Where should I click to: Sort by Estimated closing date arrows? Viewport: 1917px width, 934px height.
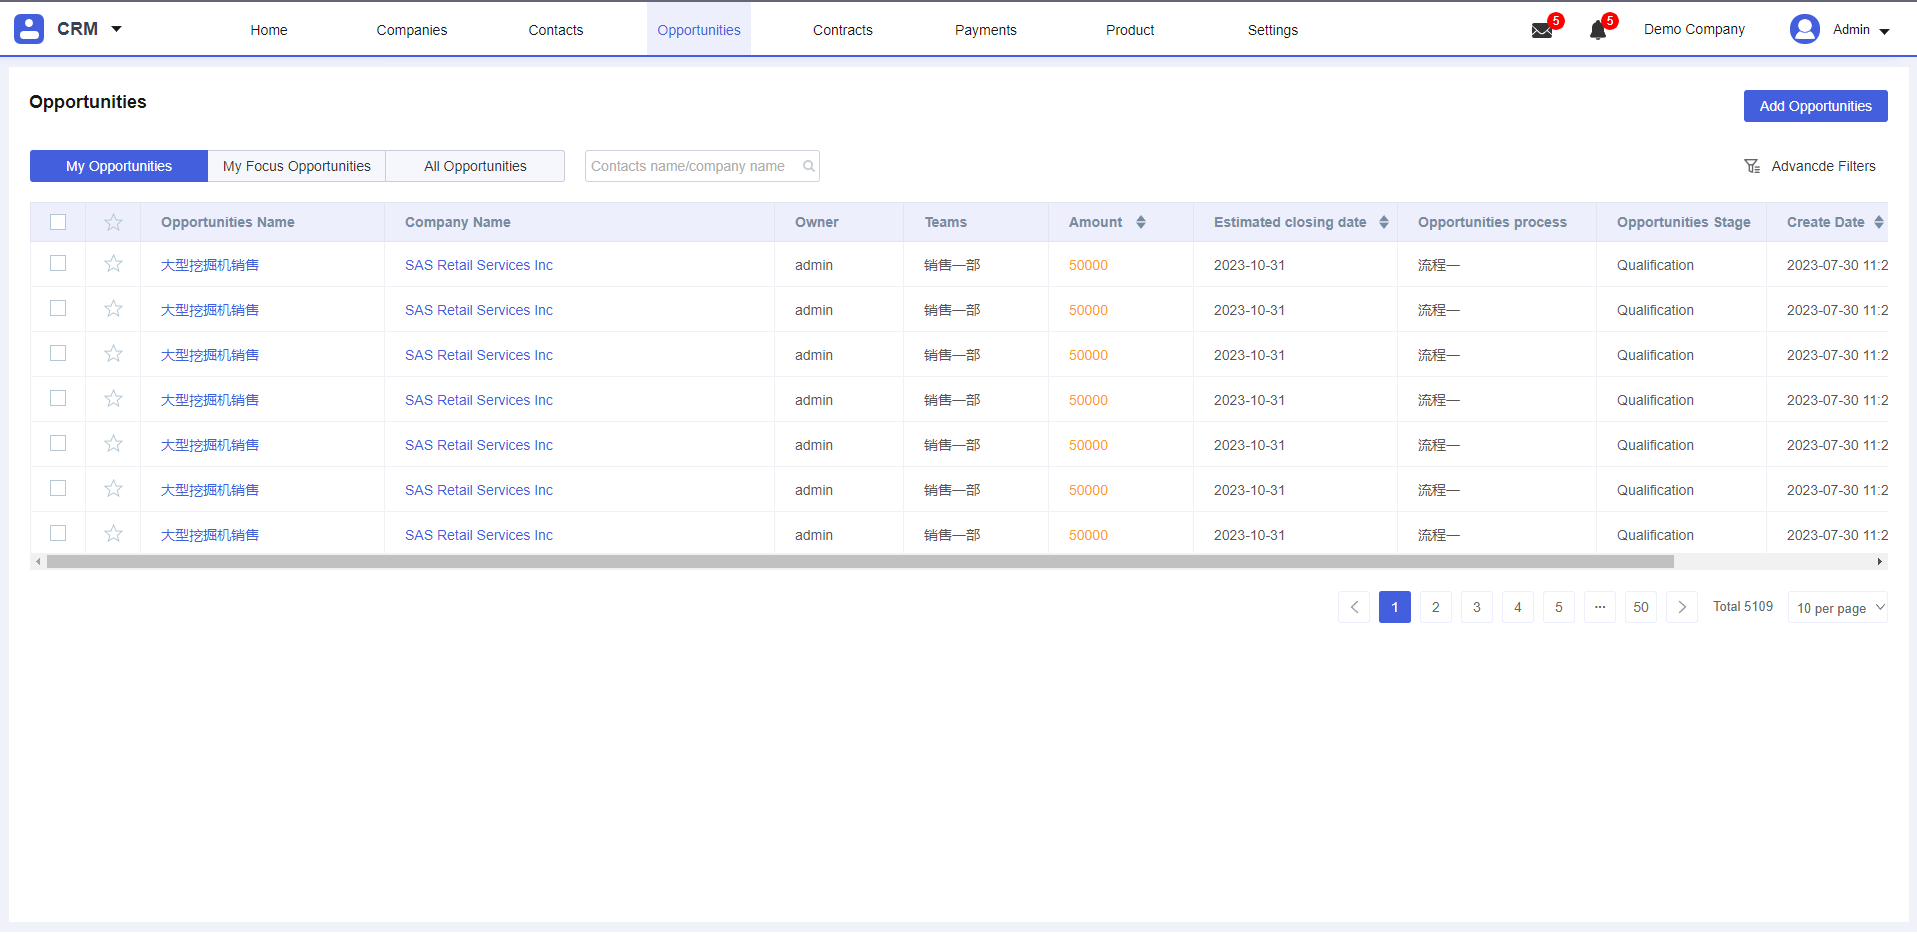click(1384, 222)
